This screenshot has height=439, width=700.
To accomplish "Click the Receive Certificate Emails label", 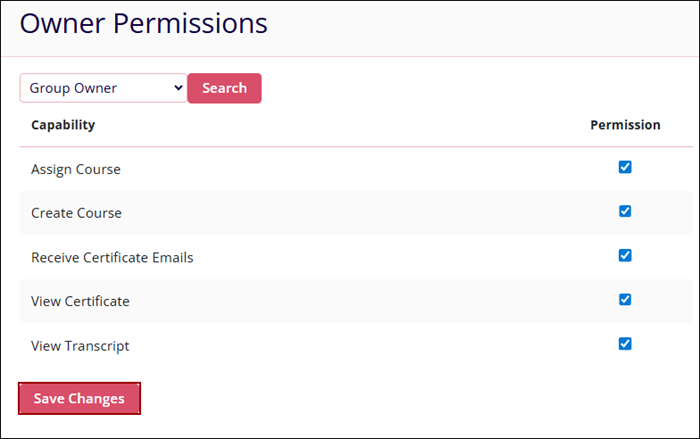I will 112,257.
